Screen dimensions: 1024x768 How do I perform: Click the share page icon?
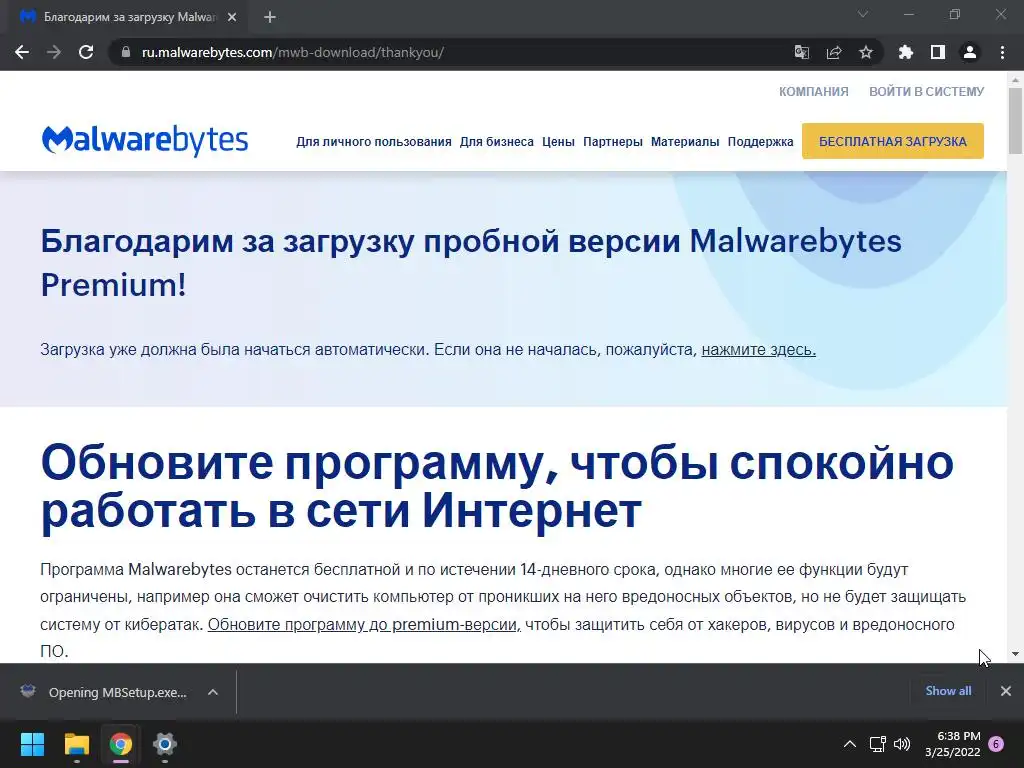pos(834,52)
